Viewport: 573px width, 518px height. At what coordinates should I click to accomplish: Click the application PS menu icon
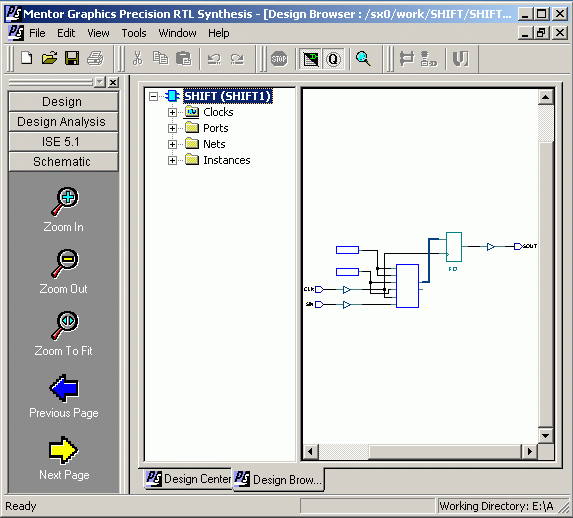15,33
